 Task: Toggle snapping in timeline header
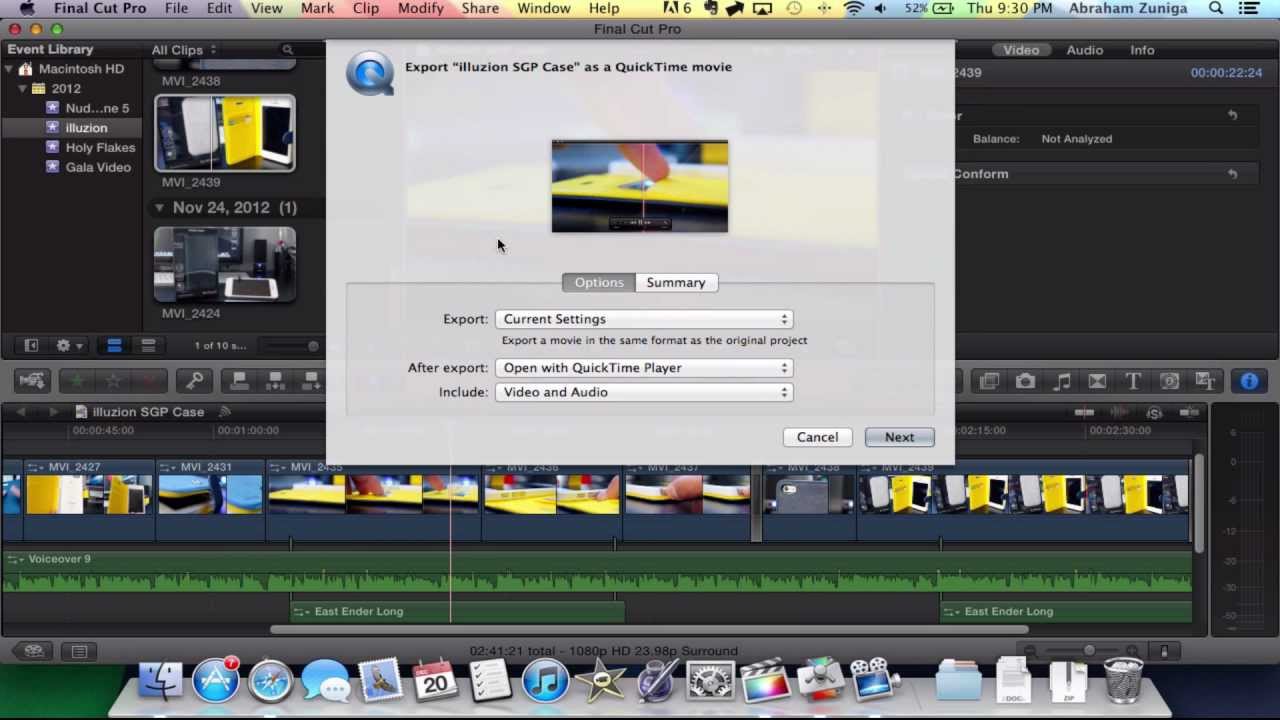click(1188, 412)
